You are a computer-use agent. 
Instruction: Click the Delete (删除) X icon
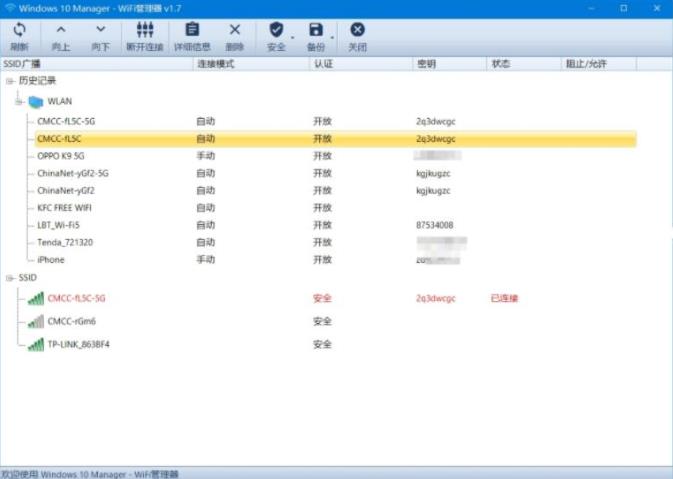click(x=234, y=30)
